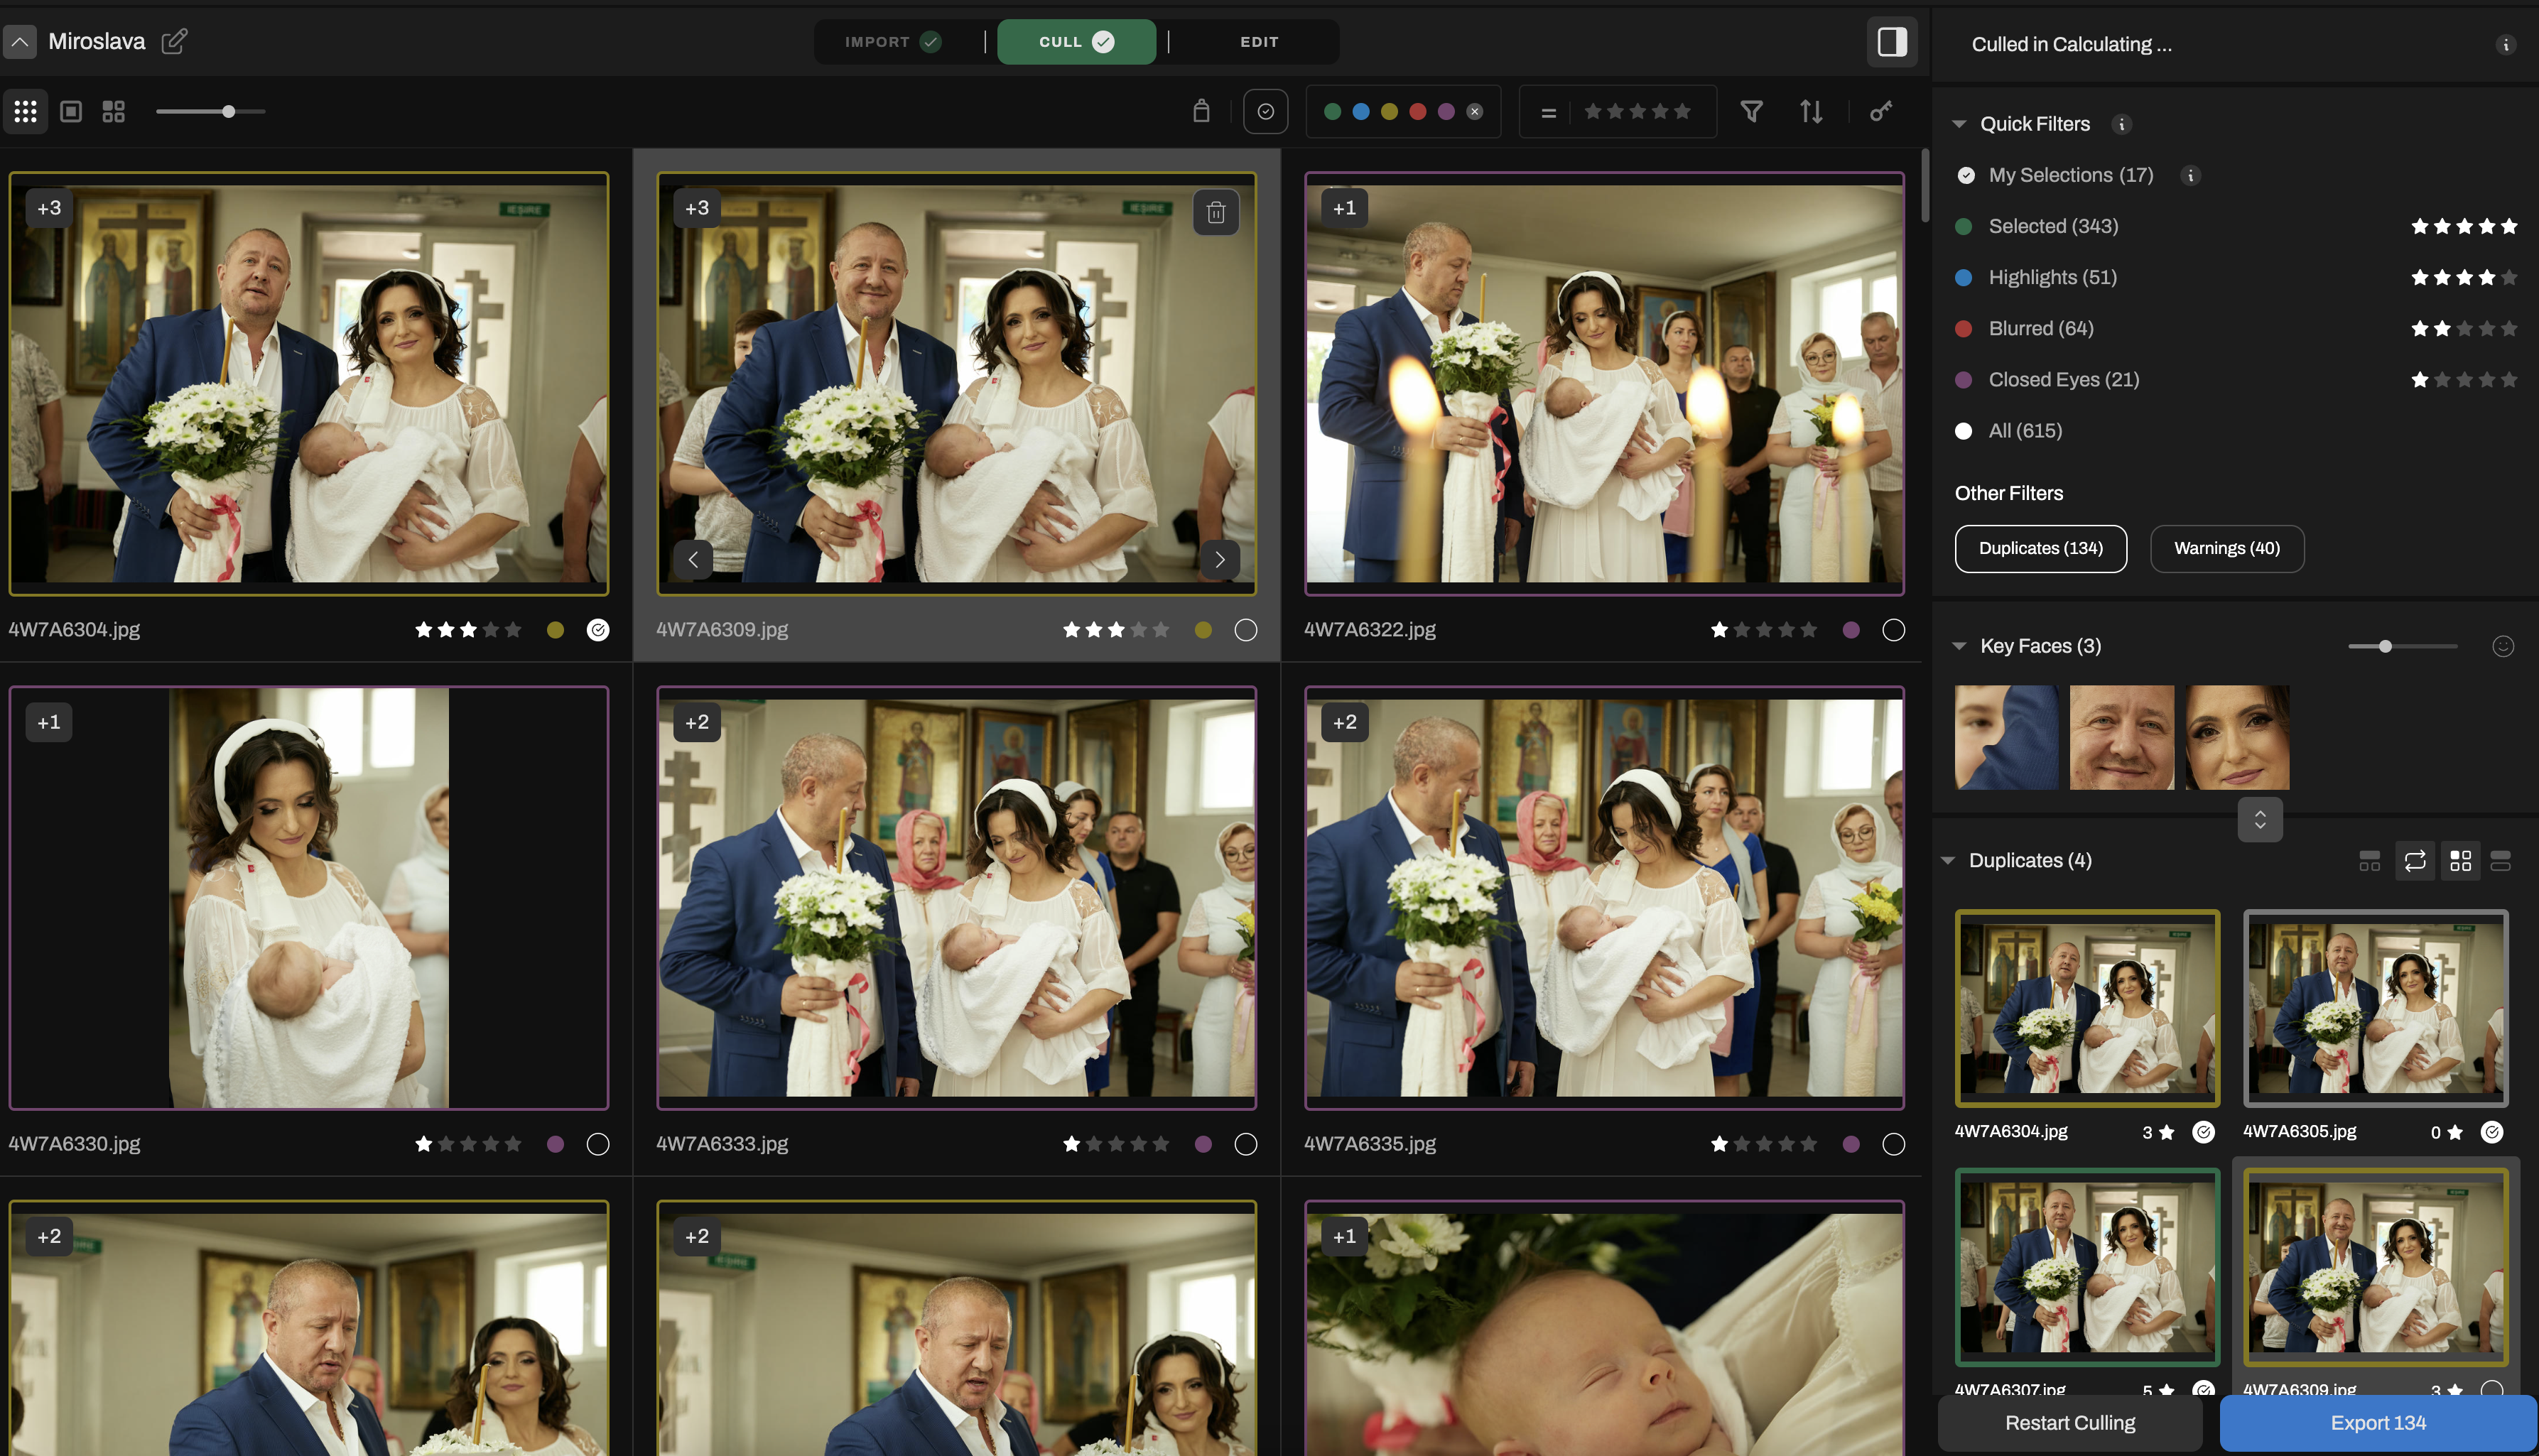Viewport: 2539px width, 1456px height.
Task: Click the trash icon on 4W7A6309 thumbnail
Action: [x=1215, y=212]
